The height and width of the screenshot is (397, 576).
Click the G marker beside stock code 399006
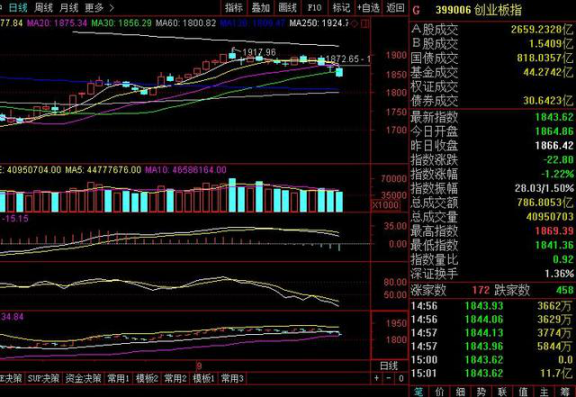[416, 10]
